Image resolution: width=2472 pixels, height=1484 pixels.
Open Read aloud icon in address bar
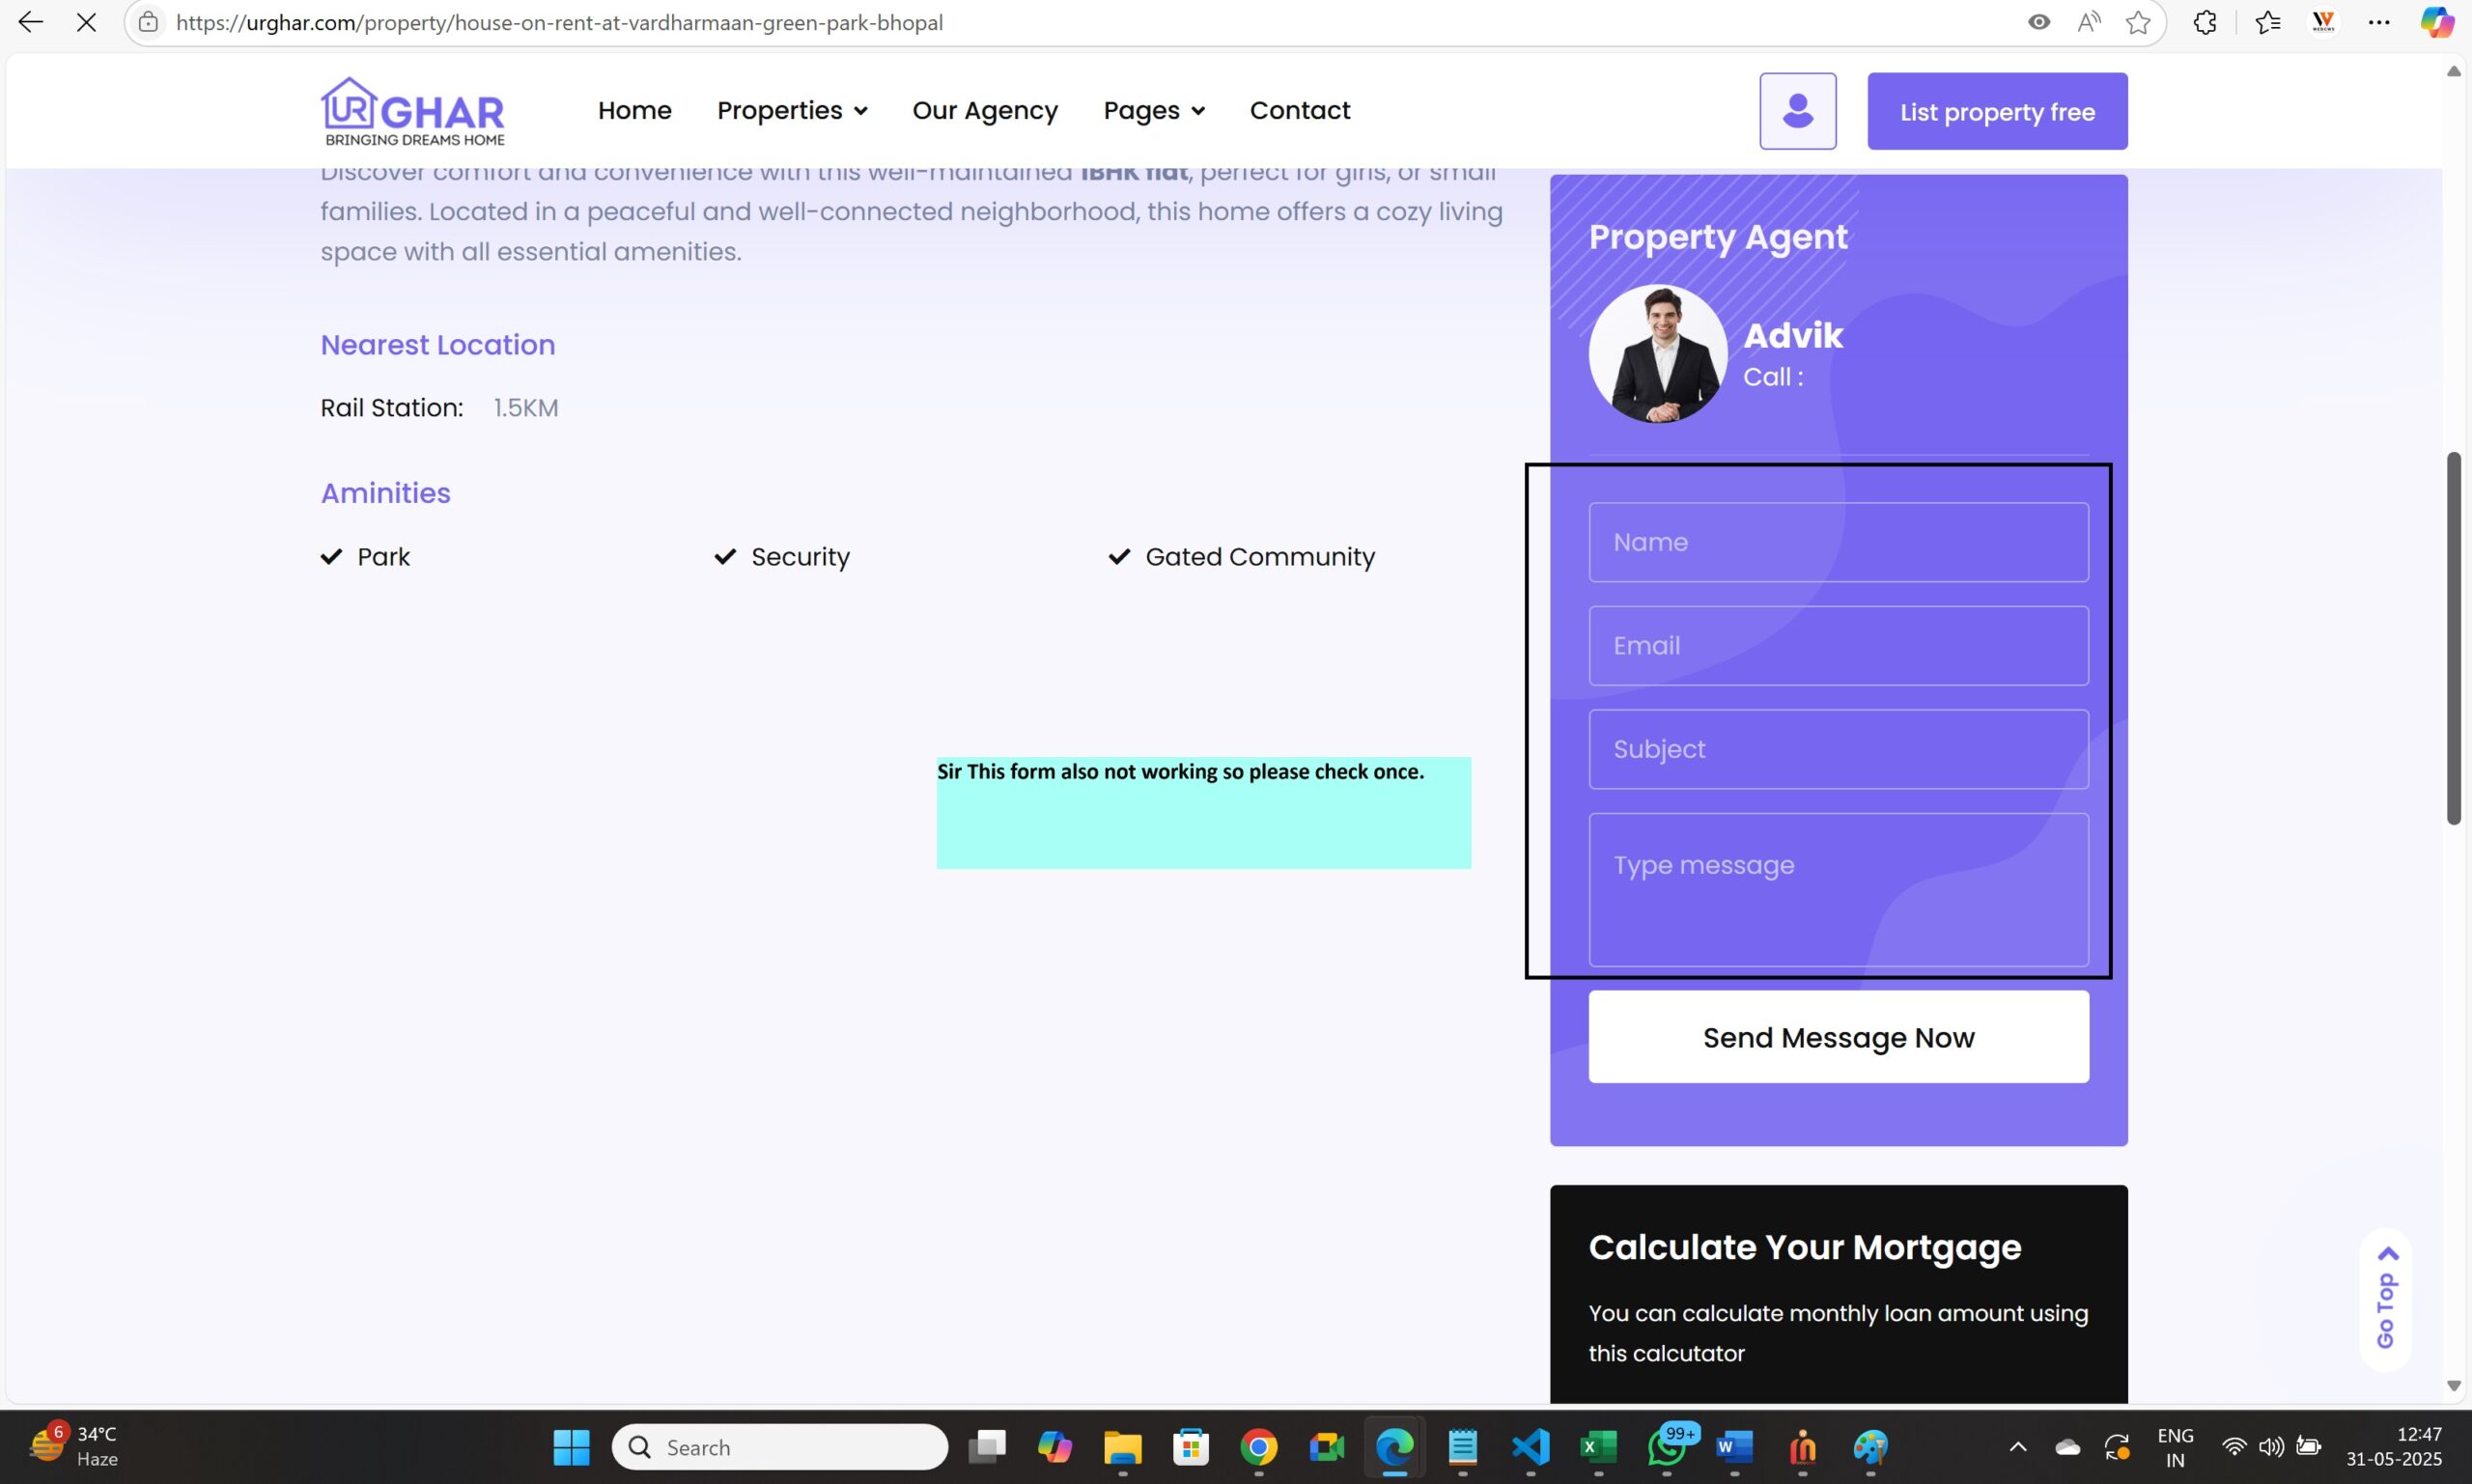pos(2088,22)
